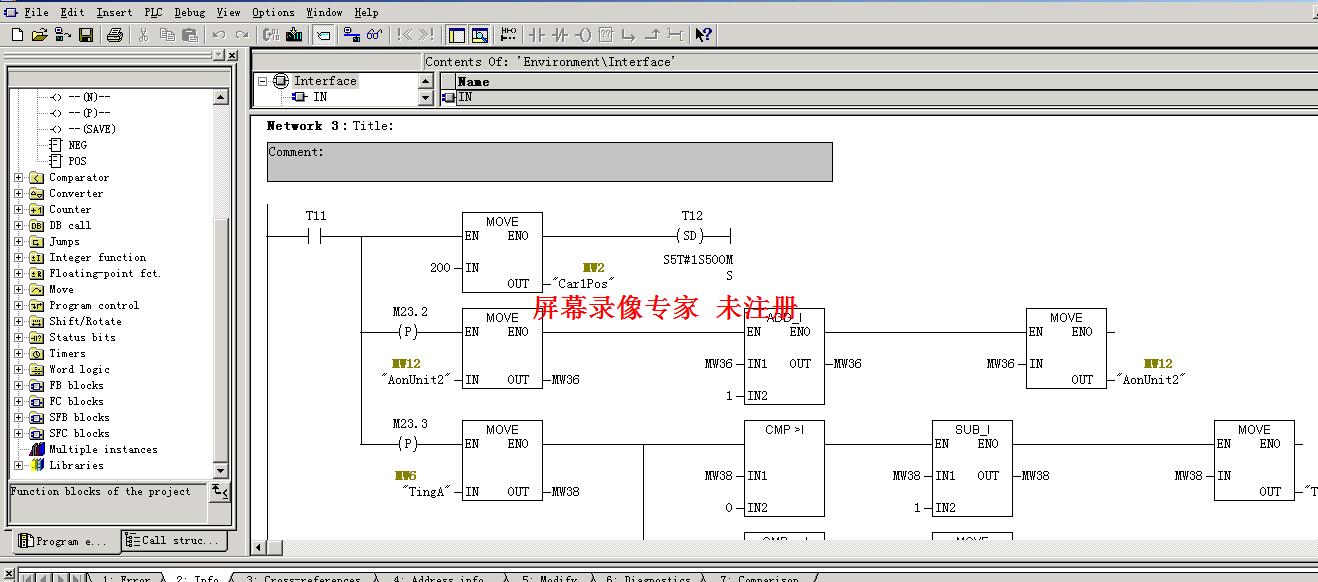Select the POS element in catalog
This screenshot has width=1318, height=582.
pos(77,161)
